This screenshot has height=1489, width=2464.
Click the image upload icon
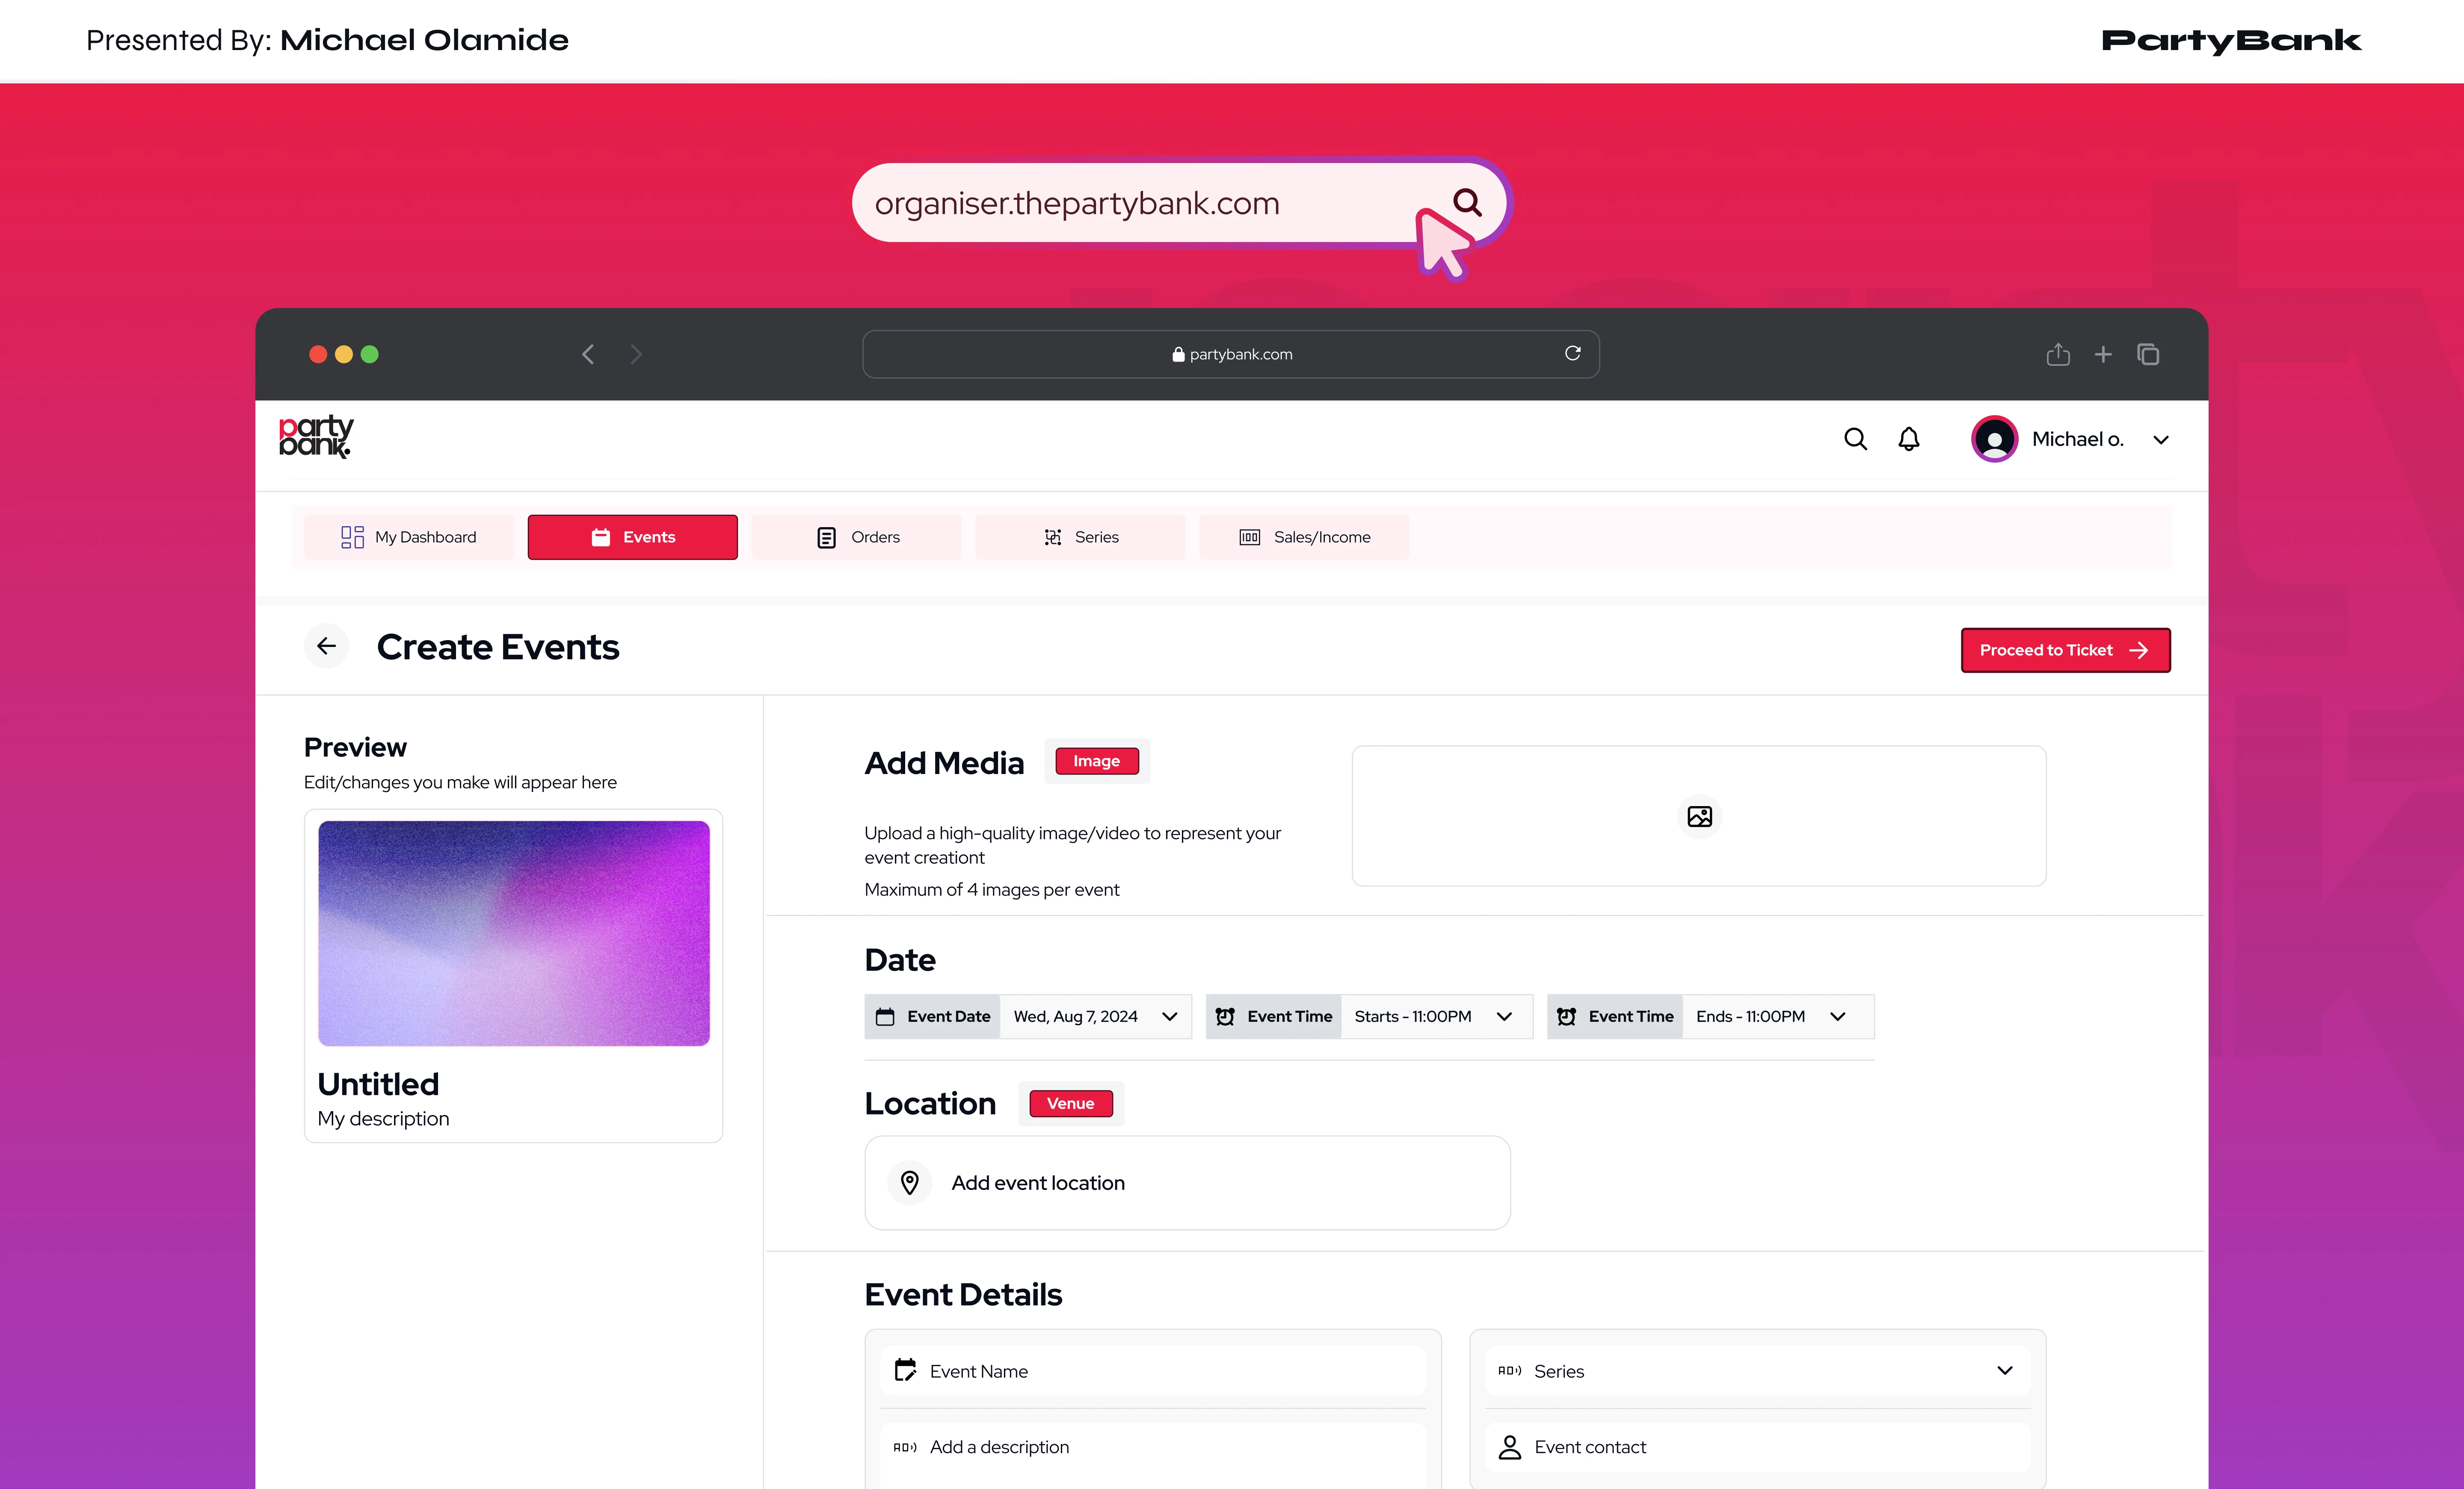coord(1699,816)
